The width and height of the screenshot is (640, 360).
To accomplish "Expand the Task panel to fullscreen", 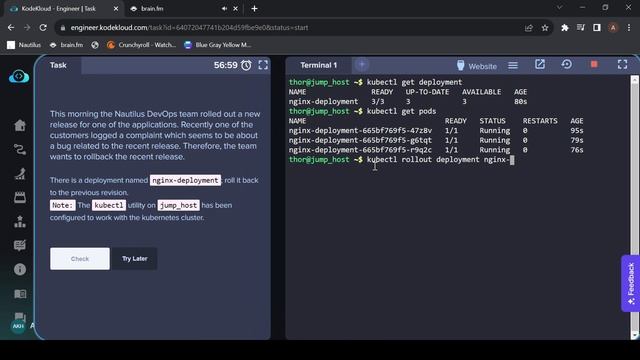I will pos(263,65).
